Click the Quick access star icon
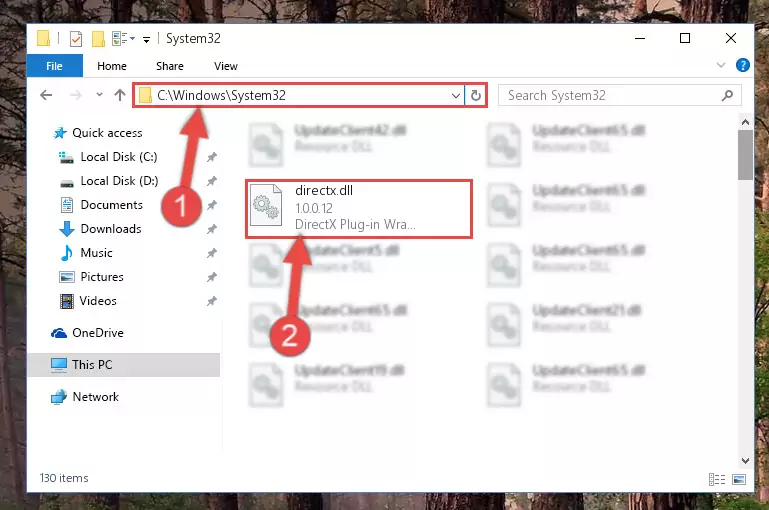 click(x=60, y=133)
